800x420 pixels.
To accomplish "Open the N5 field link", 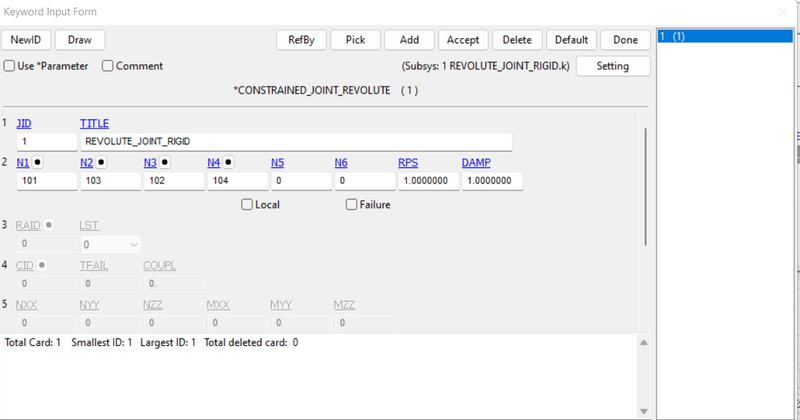I will coord(278,163).
